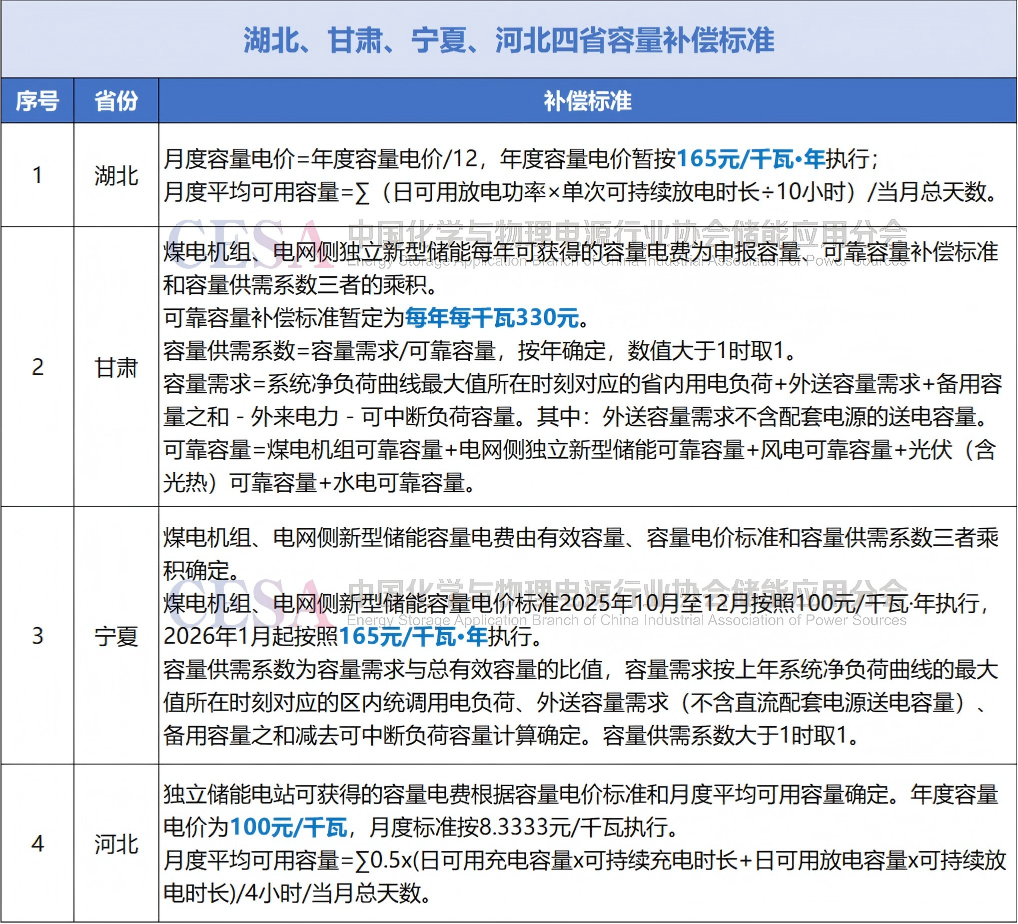The image size is (1018, 924).
Task: Click the blue 每年每千瓦330元 text
Action: pyautogui.click(x=491, y=319)
